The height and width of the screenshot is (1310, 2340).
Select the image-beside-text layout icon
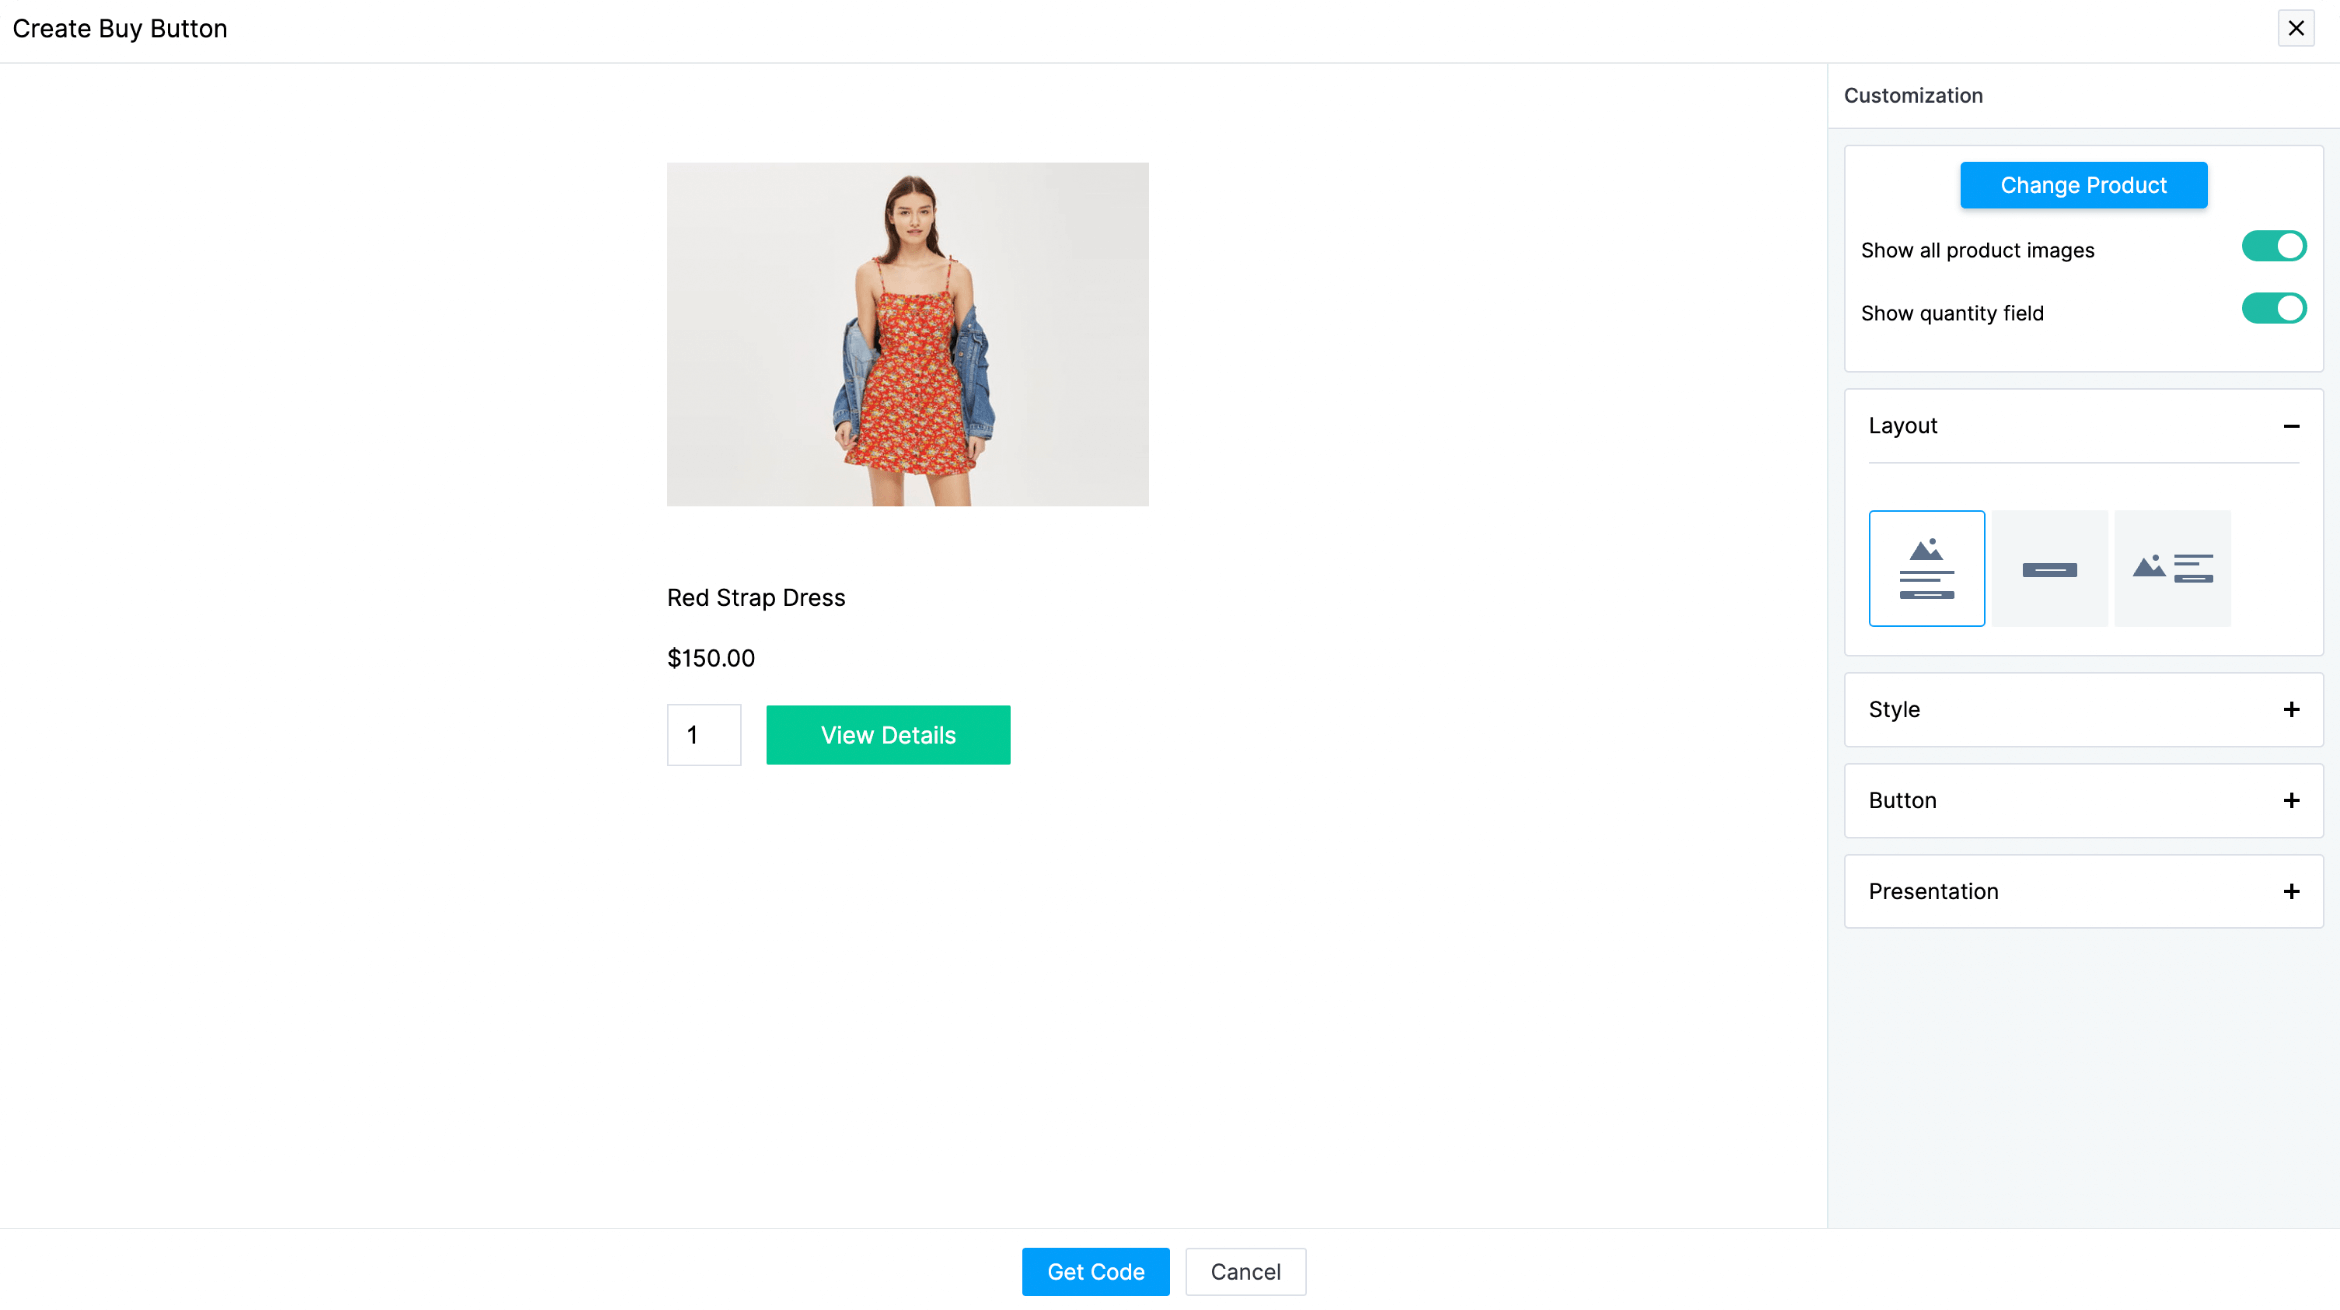click(x=2173, y=567)
